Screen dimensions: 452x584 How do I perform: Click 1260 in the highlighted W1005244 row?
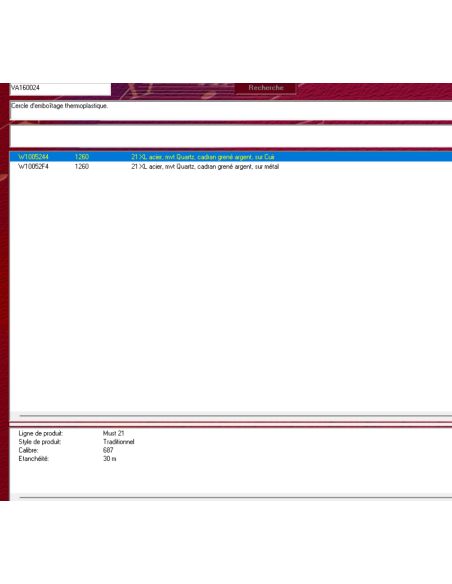point(82,157)
